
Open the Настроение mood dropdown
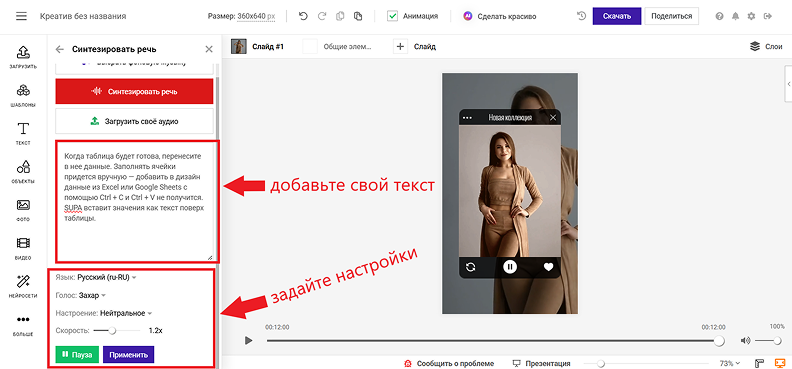[126, 313]
